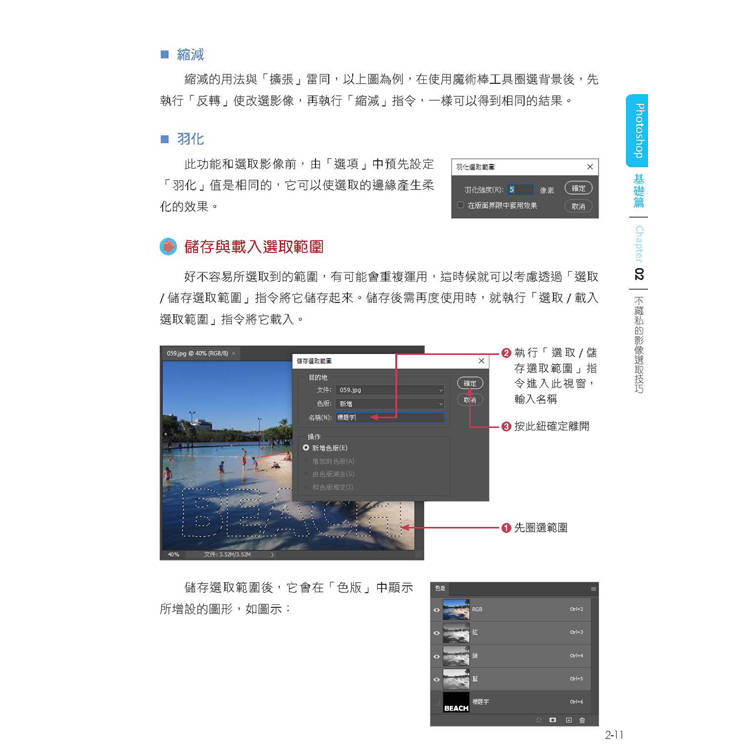Open the document dropdown showing 059.jpg
The image size is (750, 750).
[390, 390]
